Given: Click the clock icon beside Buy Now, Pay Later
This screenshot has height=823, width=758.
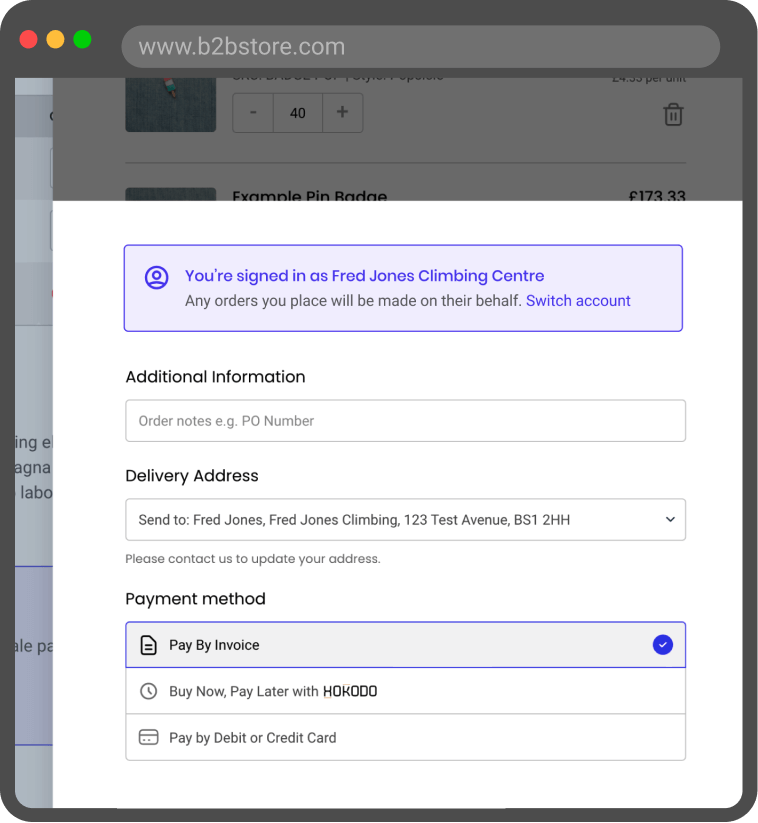Looking at the screenshot, I should (x=148, y=691).
